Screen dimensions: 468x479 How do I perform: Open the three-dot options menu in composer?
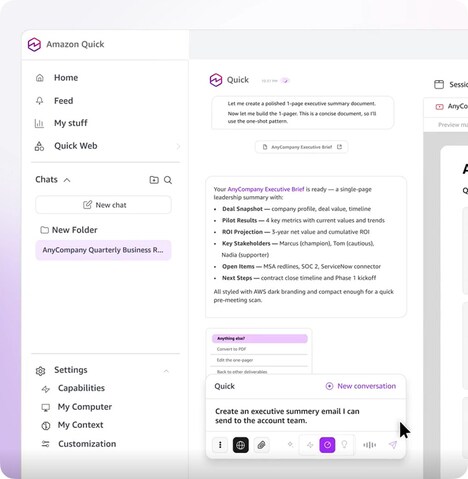click(220, 445)
